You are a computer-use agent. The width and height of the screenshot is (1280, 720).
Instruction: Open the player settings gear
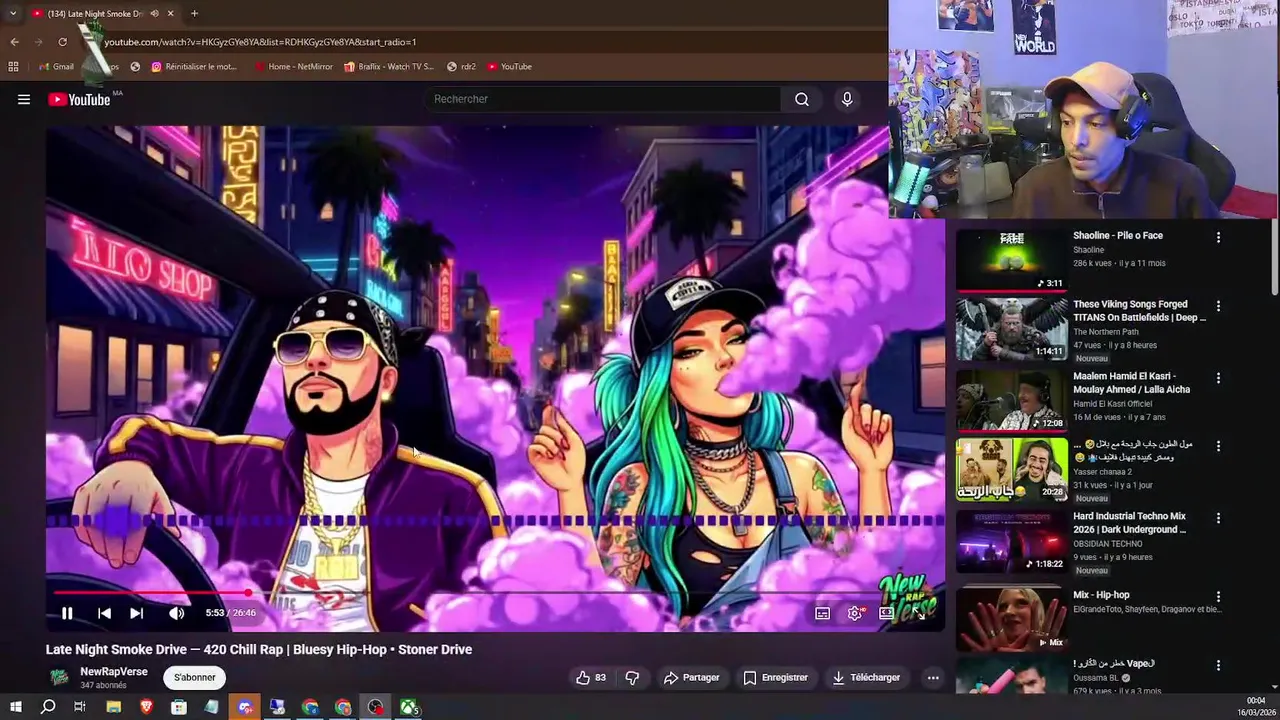[854, 613]
